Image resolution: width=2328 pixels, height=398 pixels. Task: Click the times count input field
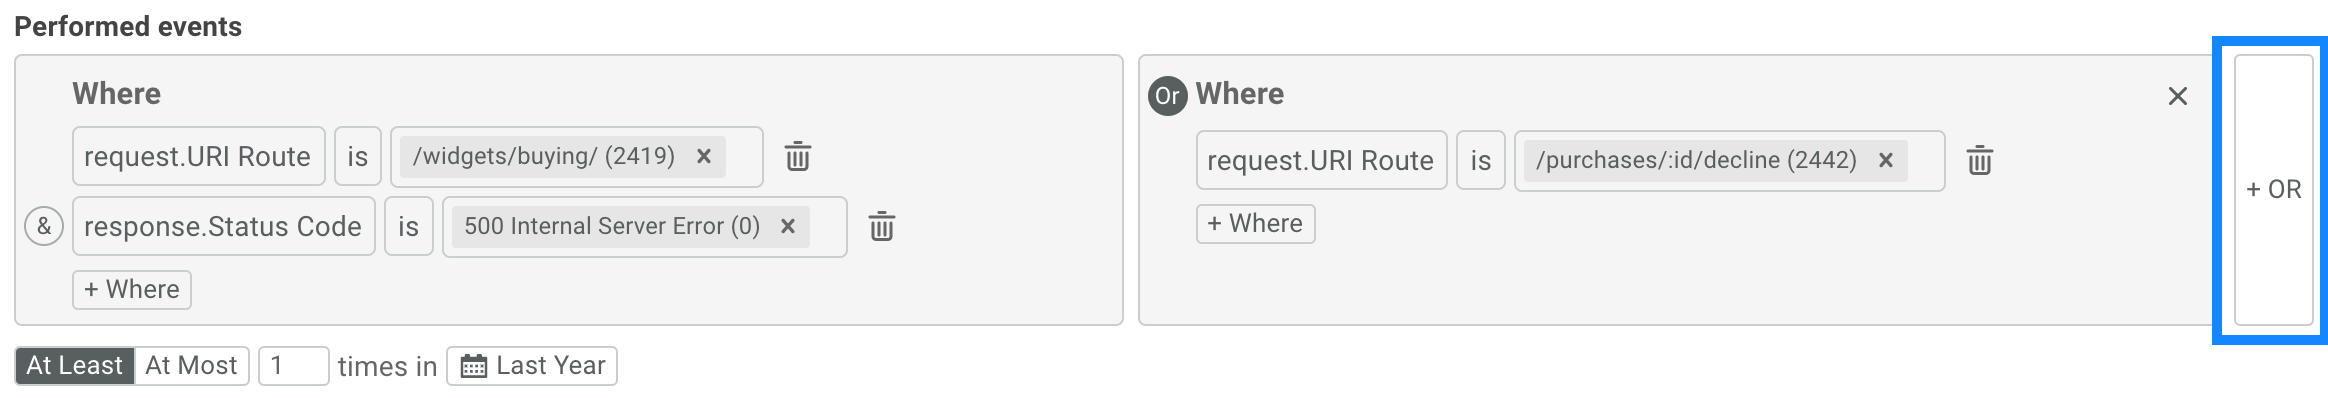pyautogui.click(x=294, y=365)
